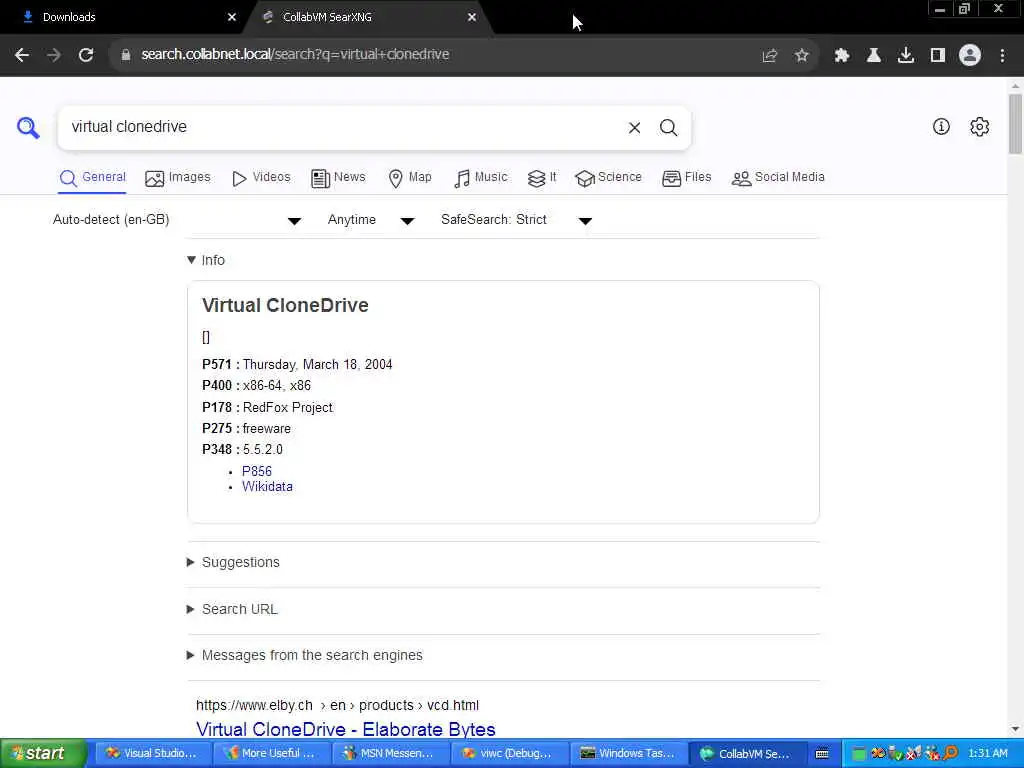Click the elby.ch result URL
The image size is (1024, 768).
[337, 705]
